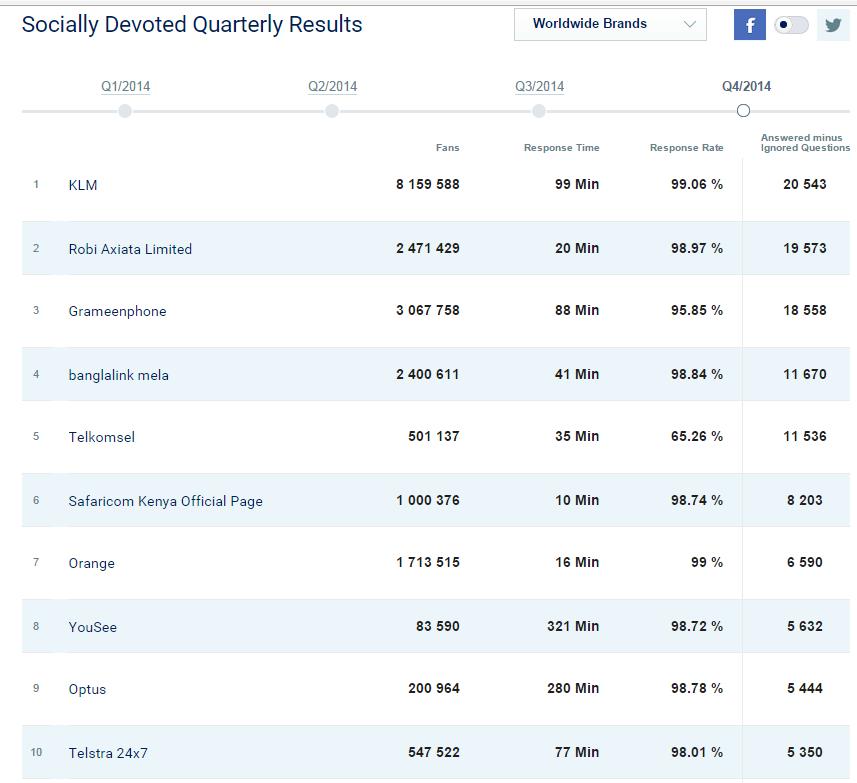Click the Twitter bird icon
The width and height of the screenshot is (857, 783).
tap(833, 25)
